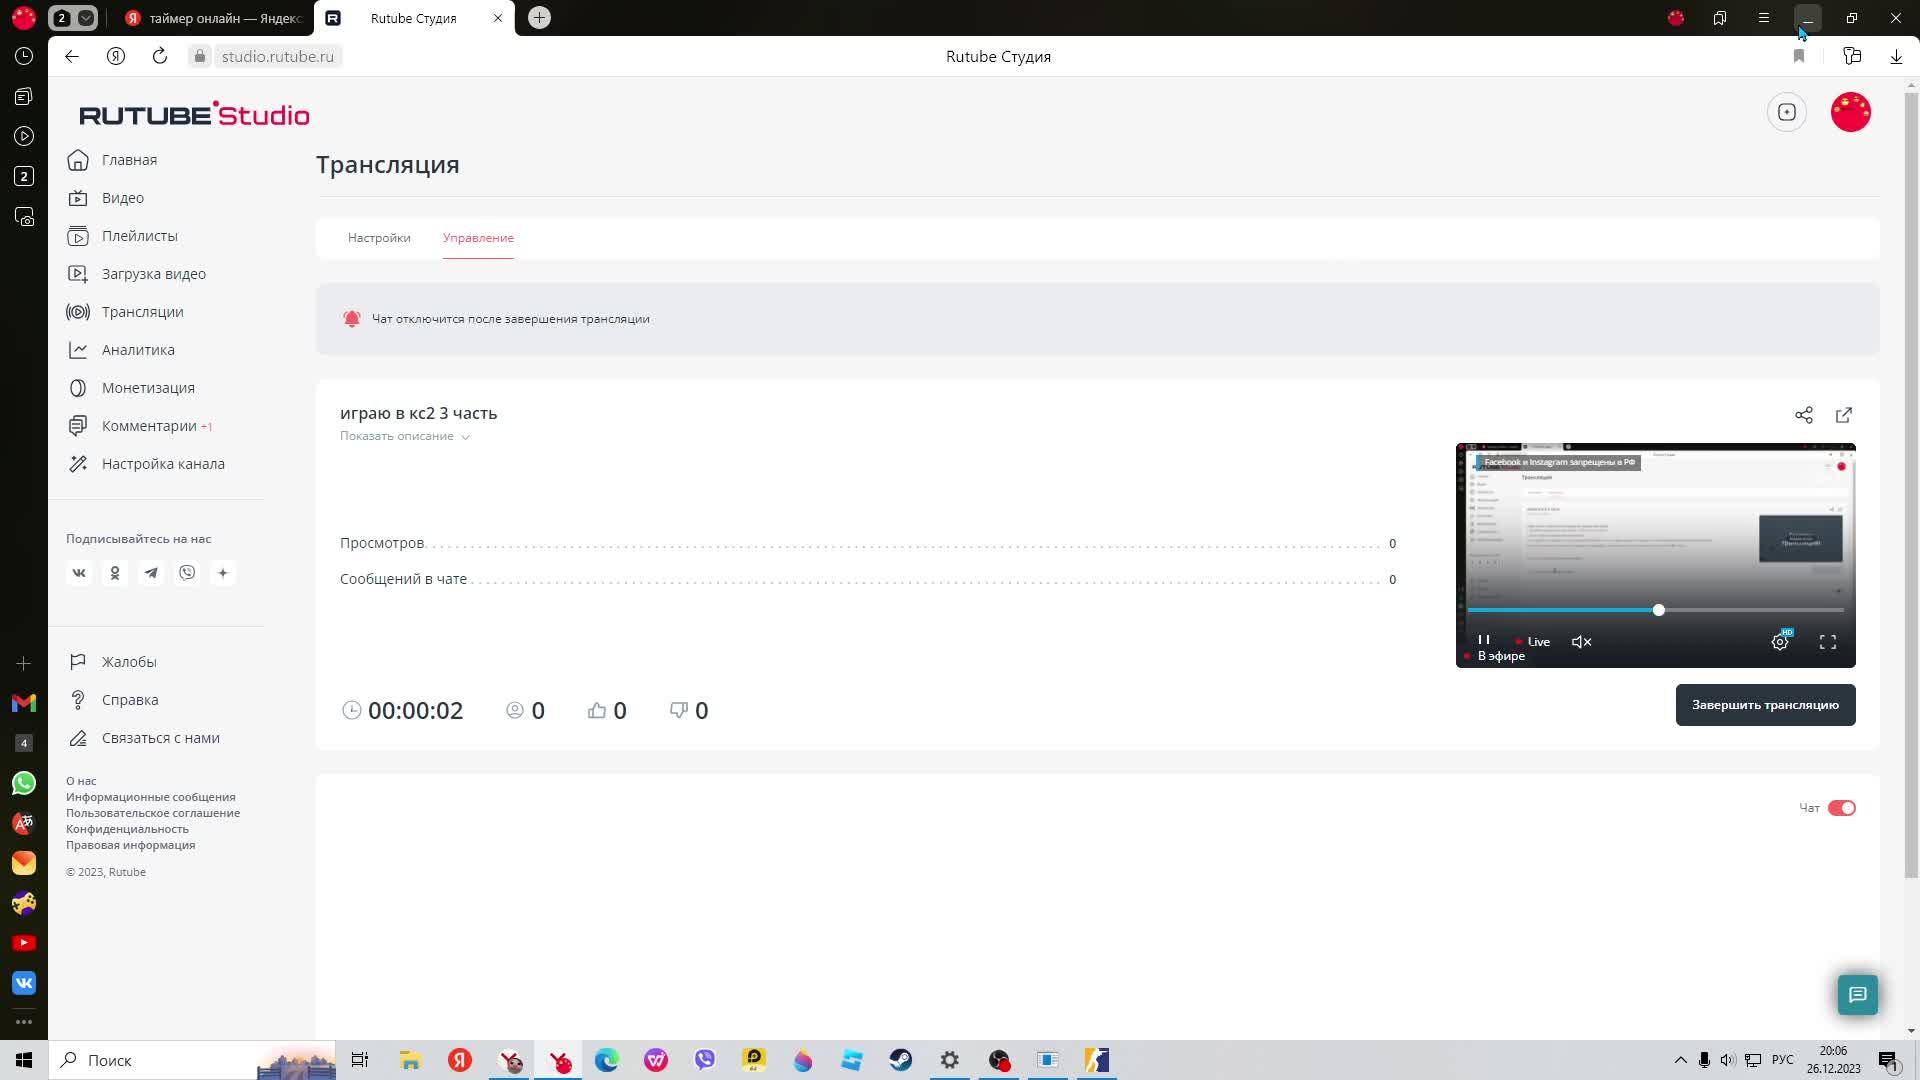1920x1080 pixels.
Task: Click Завершить трансляцию button
Action: click(x=1764, y=705)
